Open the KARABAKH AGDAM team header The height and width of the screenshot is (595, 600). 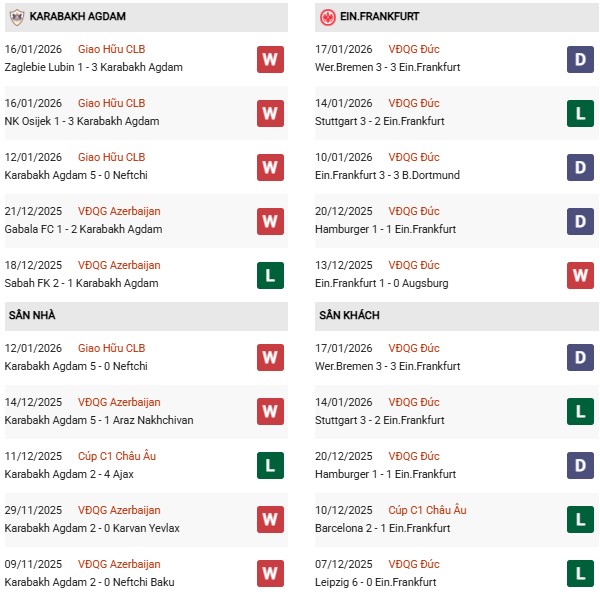click(x=78, y=17)
